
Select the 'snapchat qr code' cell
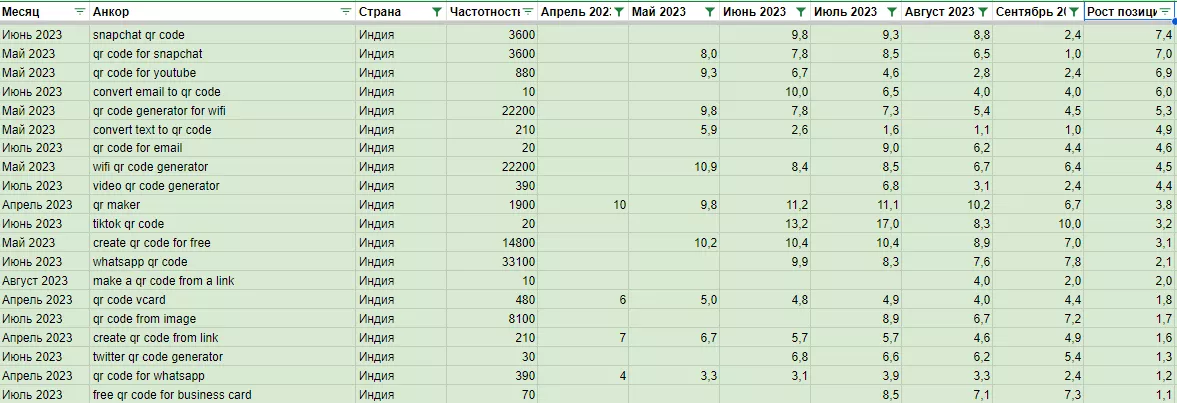pyautogui.click(x=222, y=35)
